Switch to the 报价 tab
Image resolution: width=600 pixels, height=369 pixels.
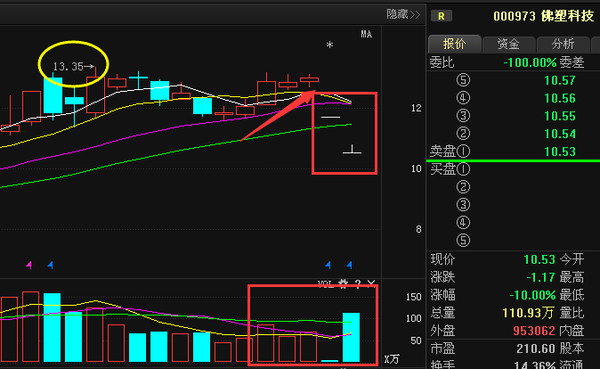click(x=455, y=44)
